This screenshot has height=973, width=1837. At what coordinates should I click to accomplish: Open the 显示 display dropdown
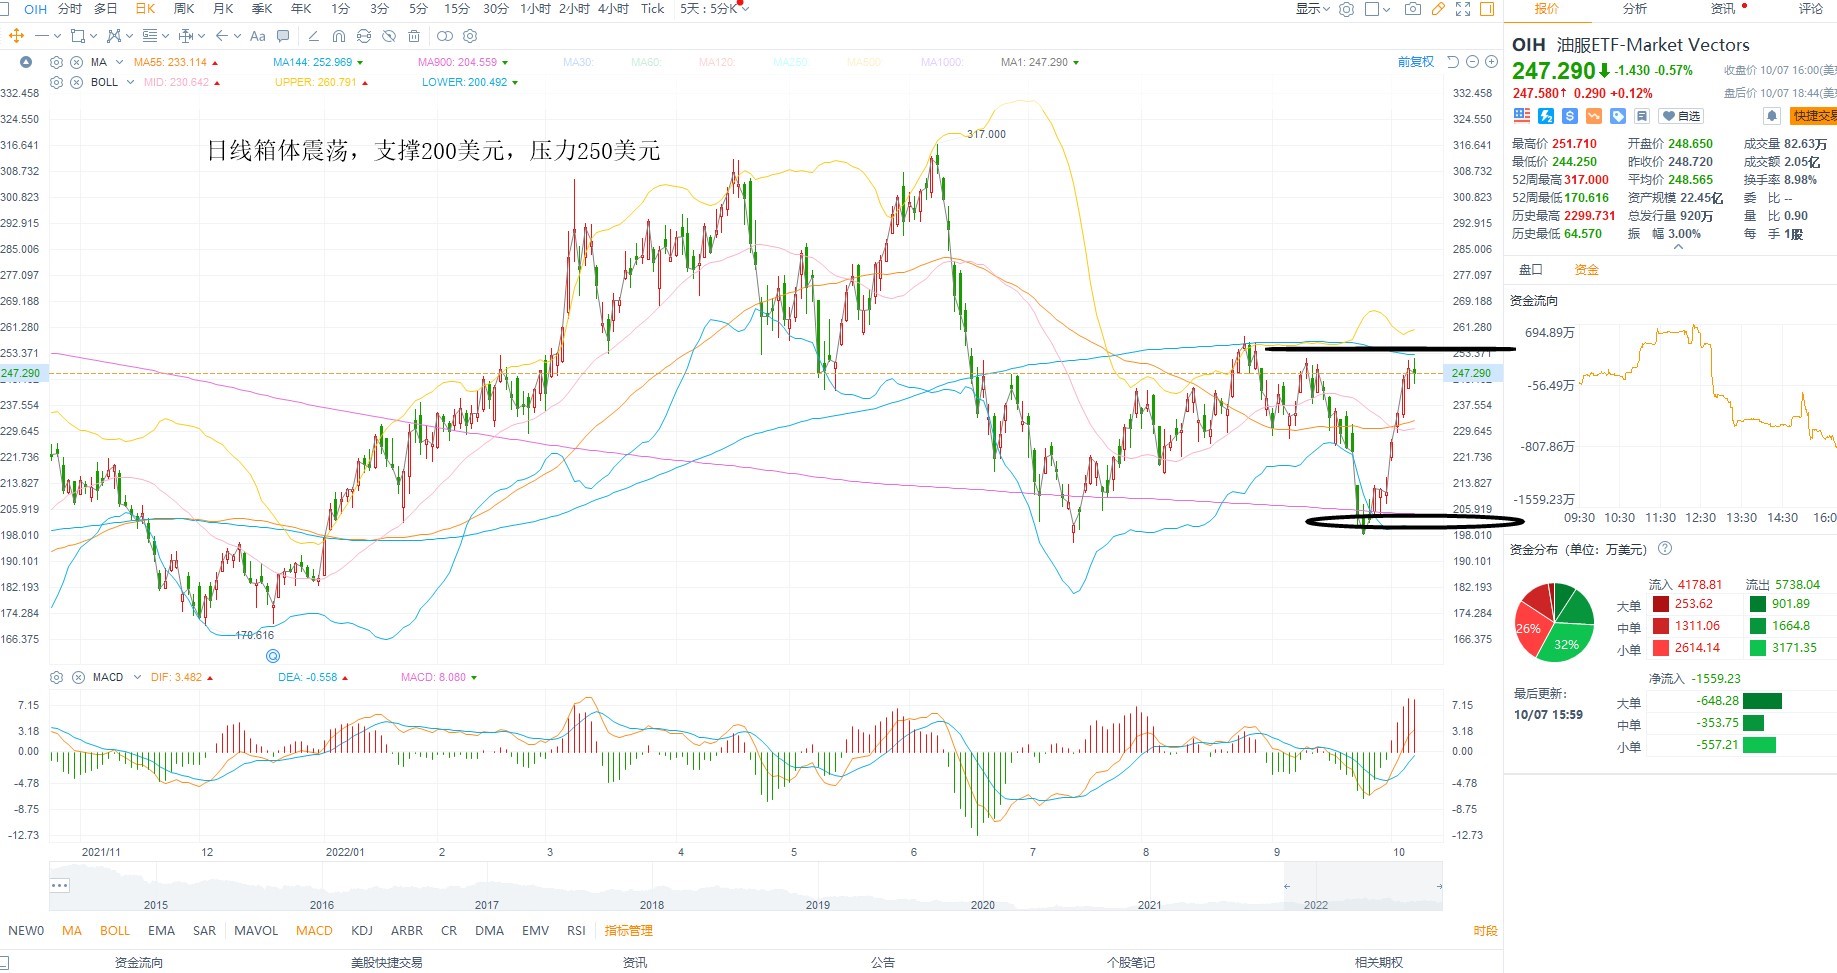(x=1313, y=9)
